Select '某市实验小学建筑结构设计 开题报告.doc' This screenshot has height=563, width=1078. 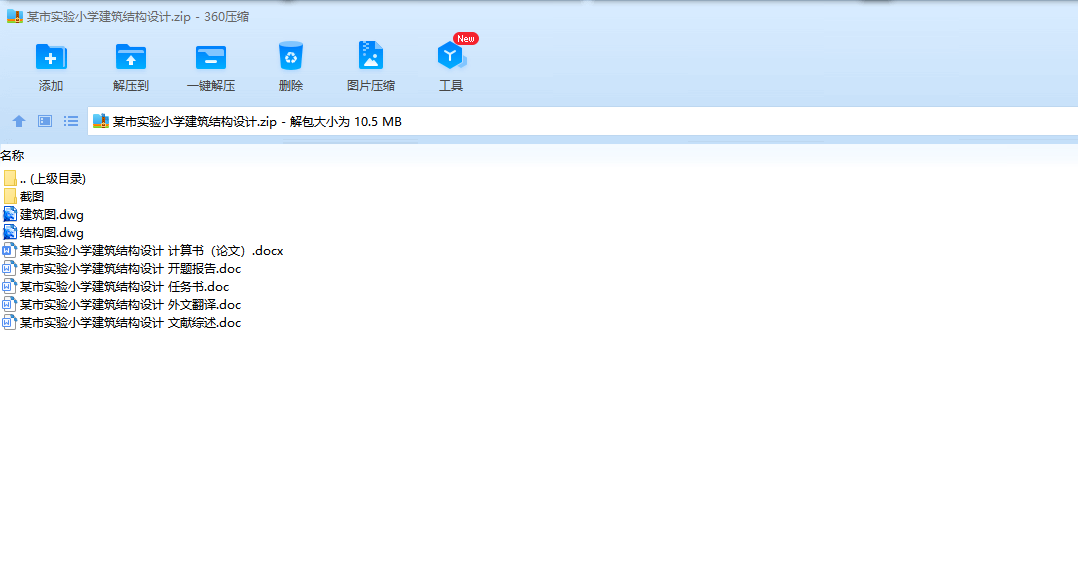pyautogui.click(x=131, y=269)
